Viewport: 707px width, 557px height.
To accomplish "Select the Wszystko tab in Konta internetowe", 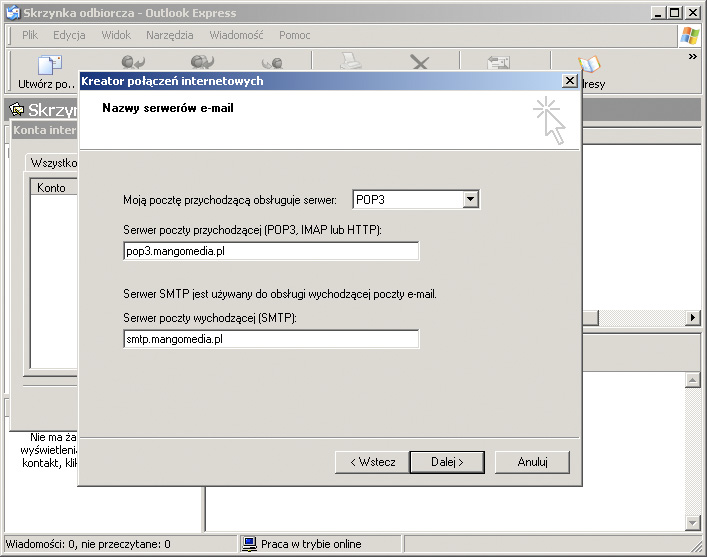I will [53, 162].
